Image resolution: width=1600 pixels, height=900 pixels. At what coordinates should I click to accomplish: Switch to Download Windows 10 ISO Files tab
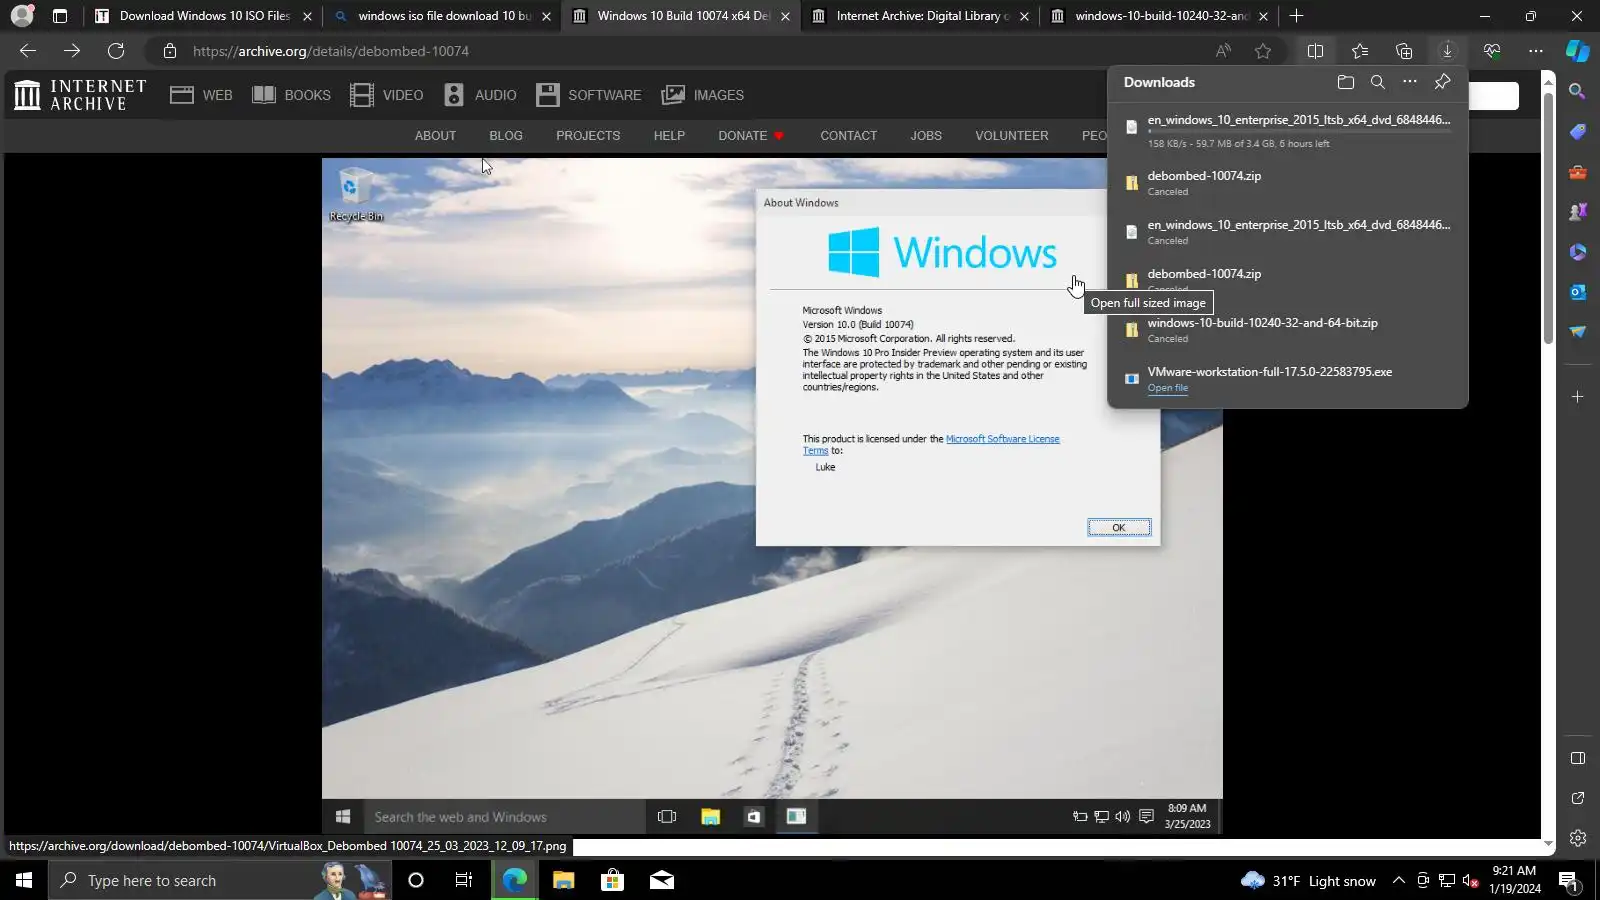pyautogui.click(x=203, y=16)
